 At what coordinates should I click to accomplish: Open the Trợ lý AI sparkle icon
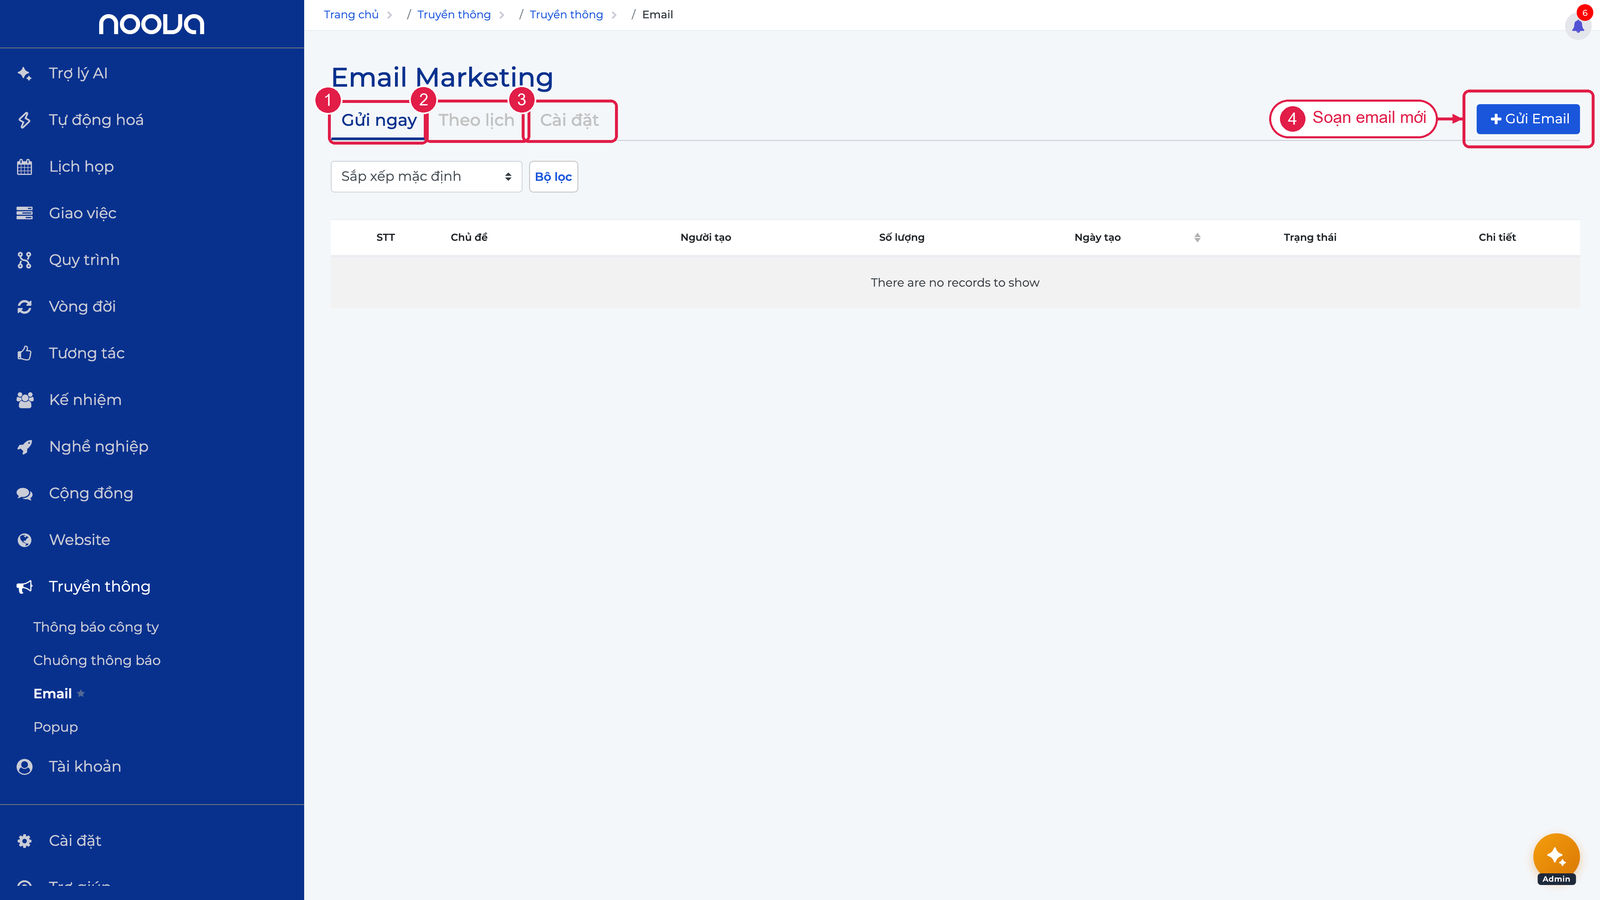[x=25, y=73]
